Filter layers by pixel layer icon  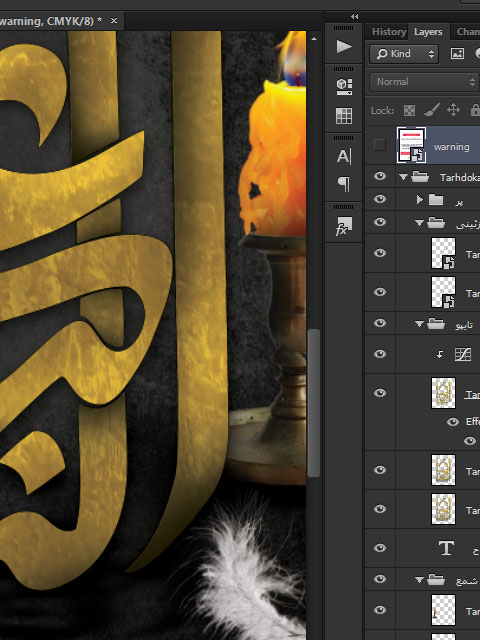coord(457,53)
